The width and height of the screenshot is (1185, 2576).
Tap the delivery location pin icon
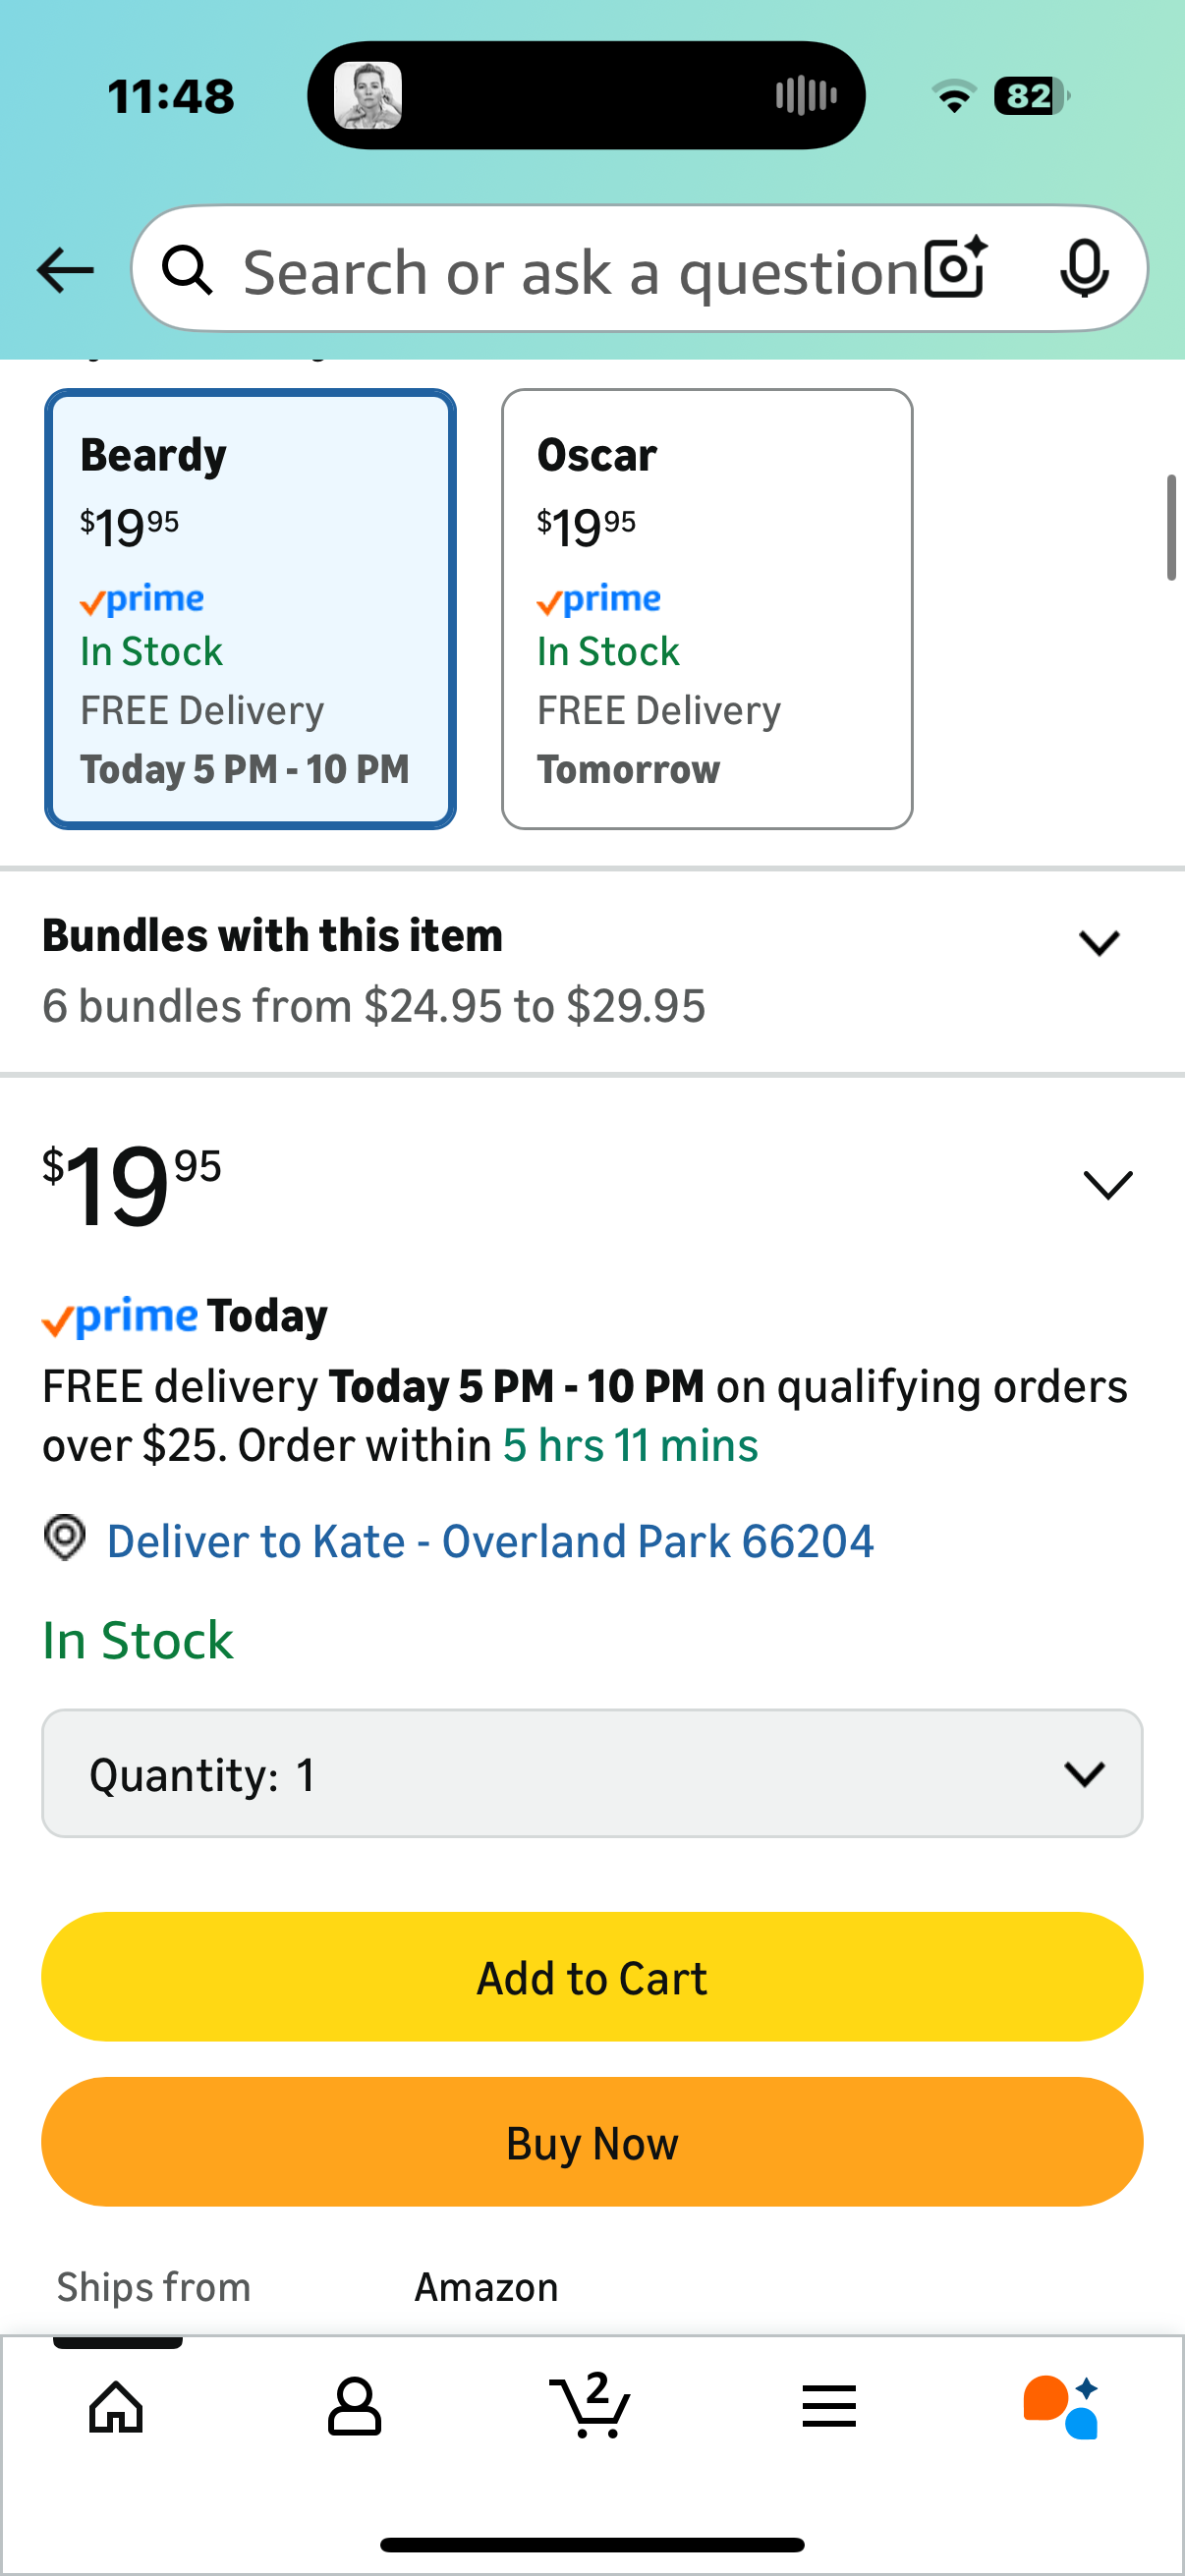65,1538
